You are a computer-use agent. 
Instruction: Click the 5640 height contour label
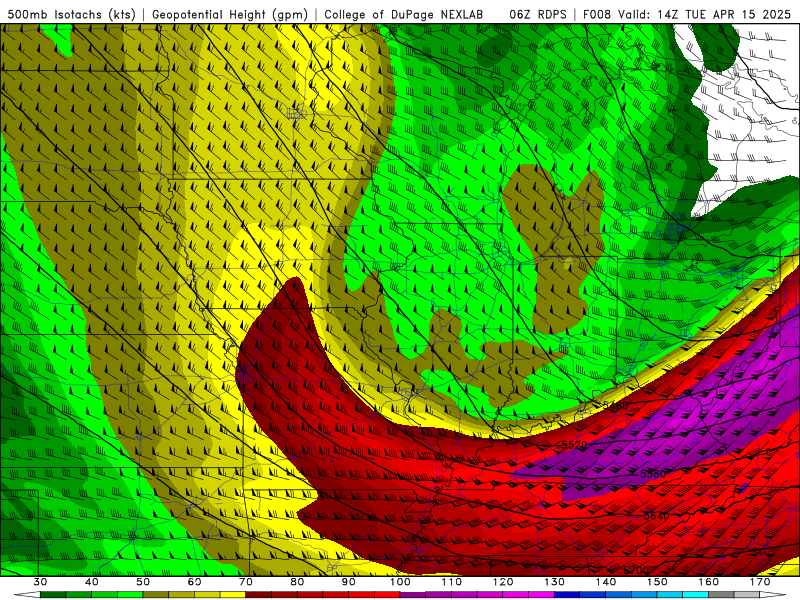656,516
